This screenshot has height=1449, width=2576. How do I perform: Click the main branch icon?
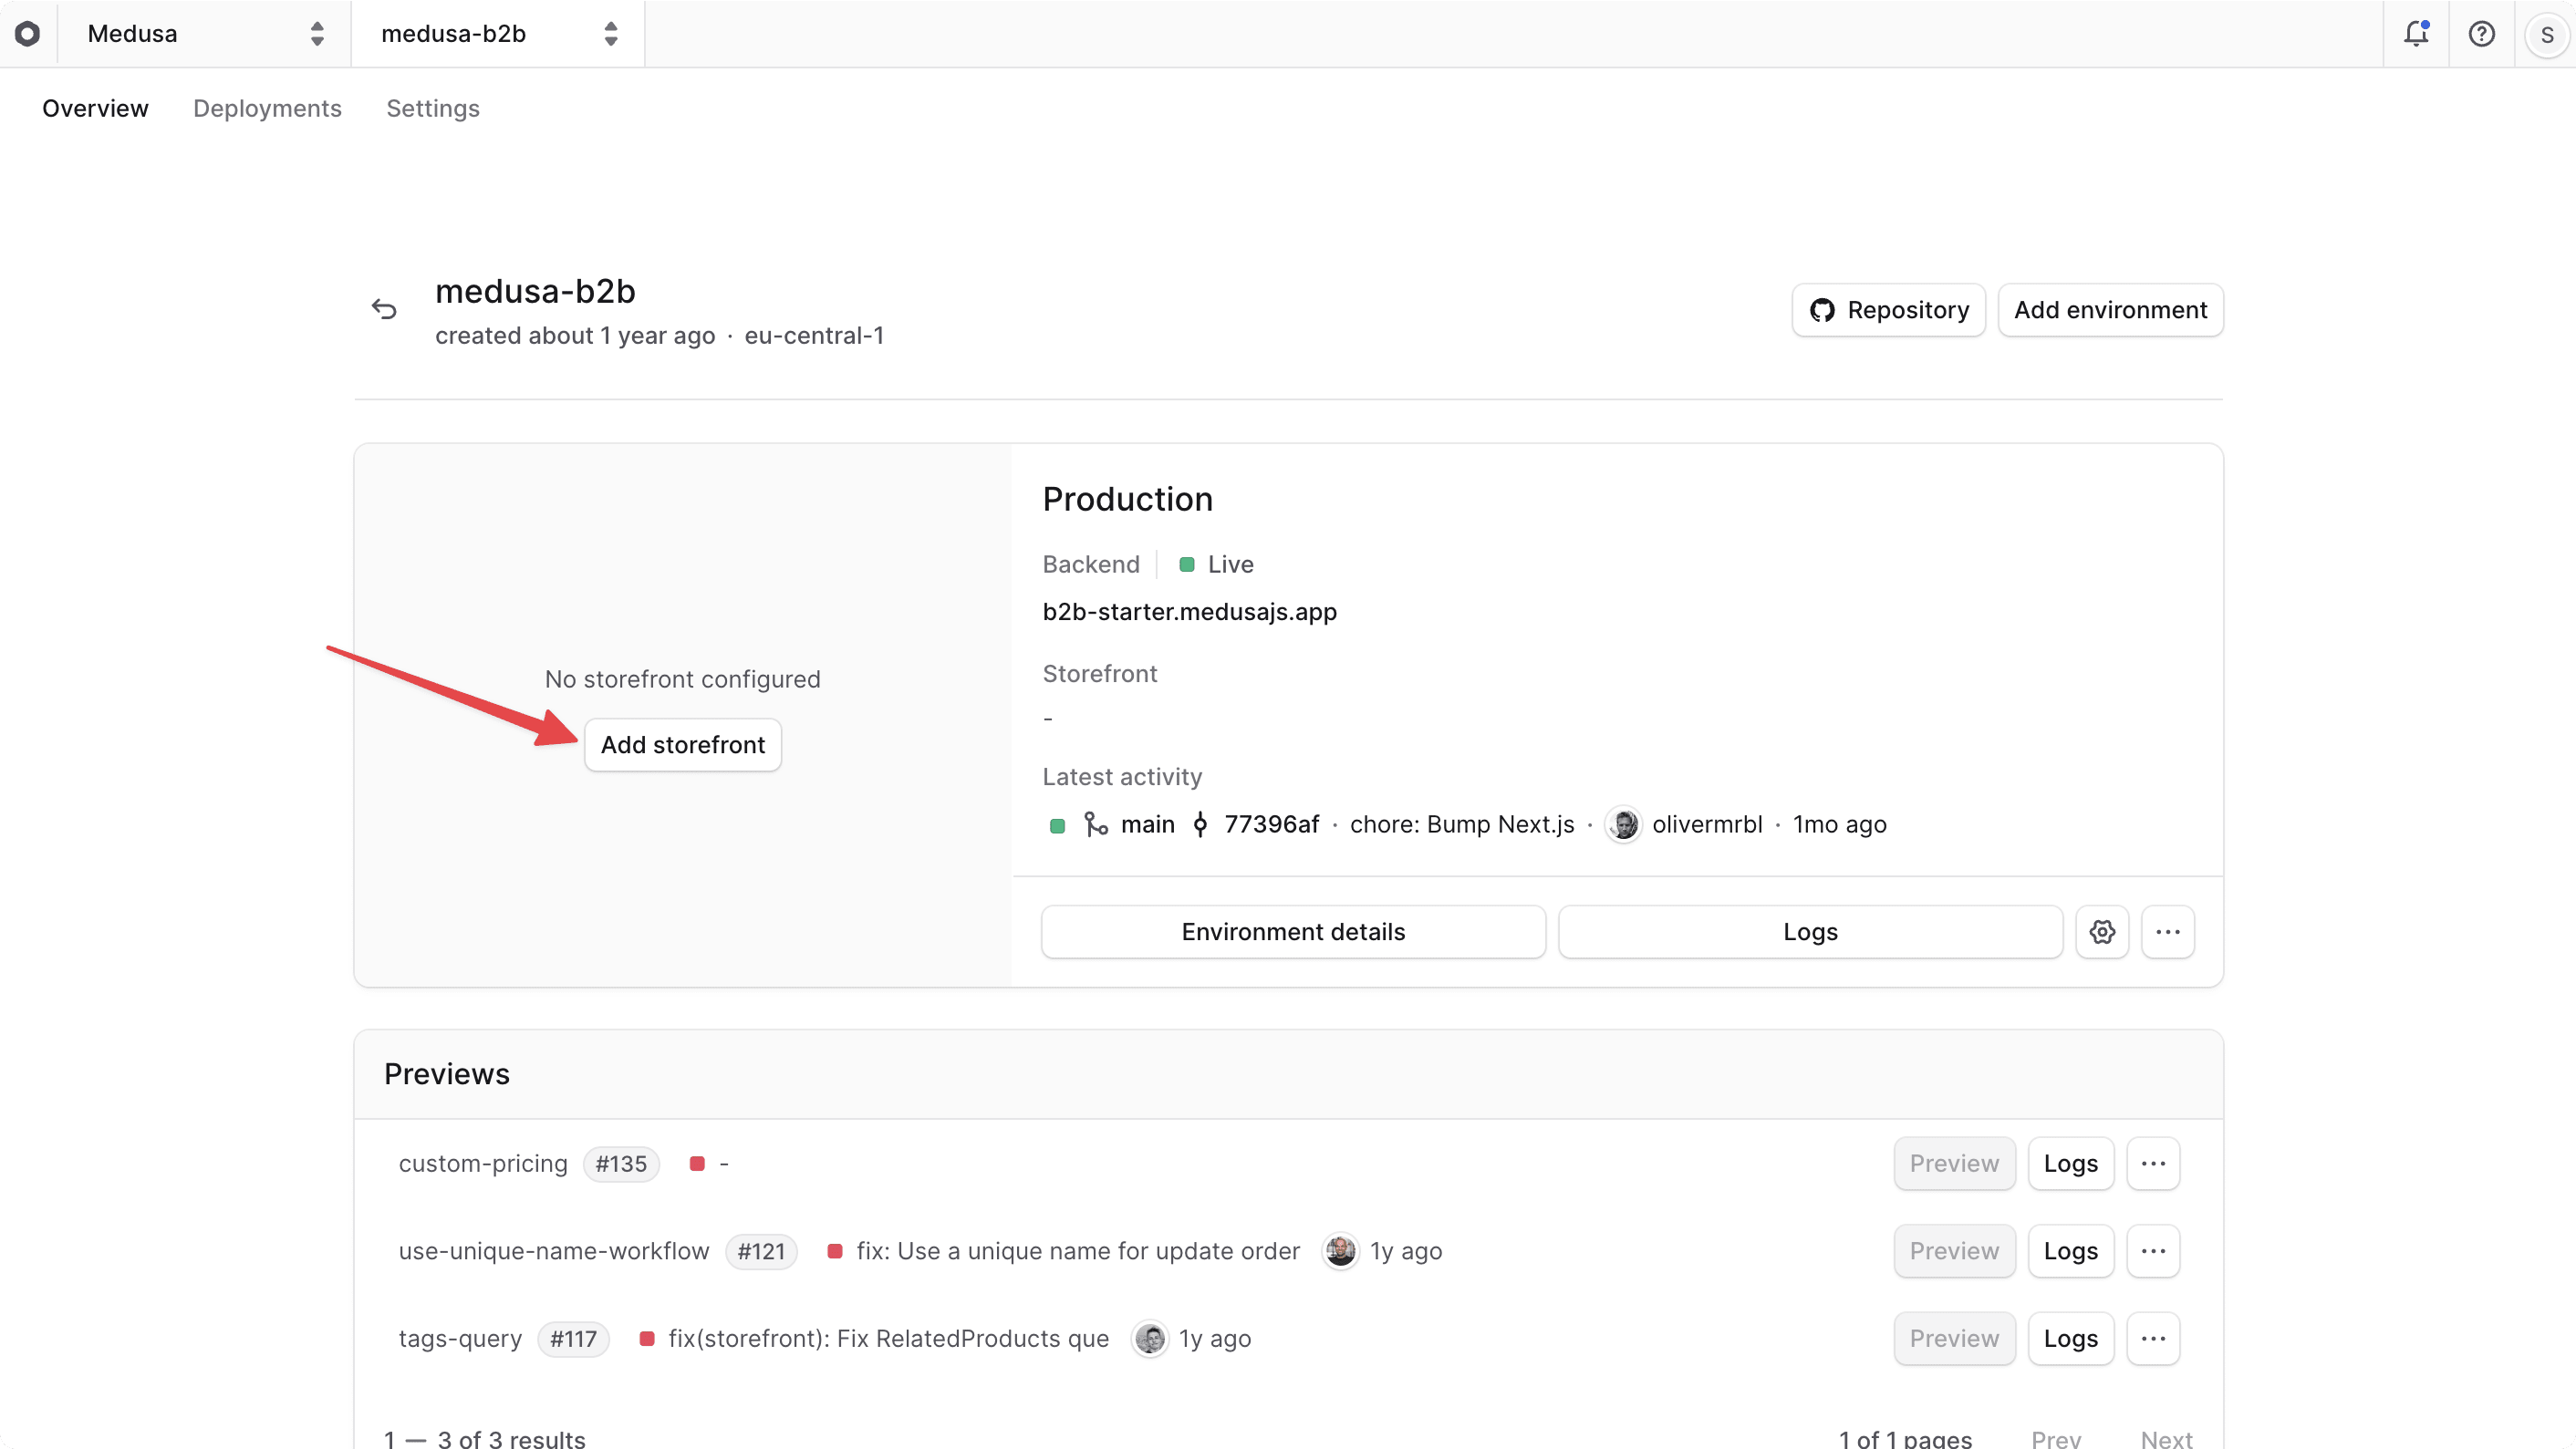(x=1097, y=824)
